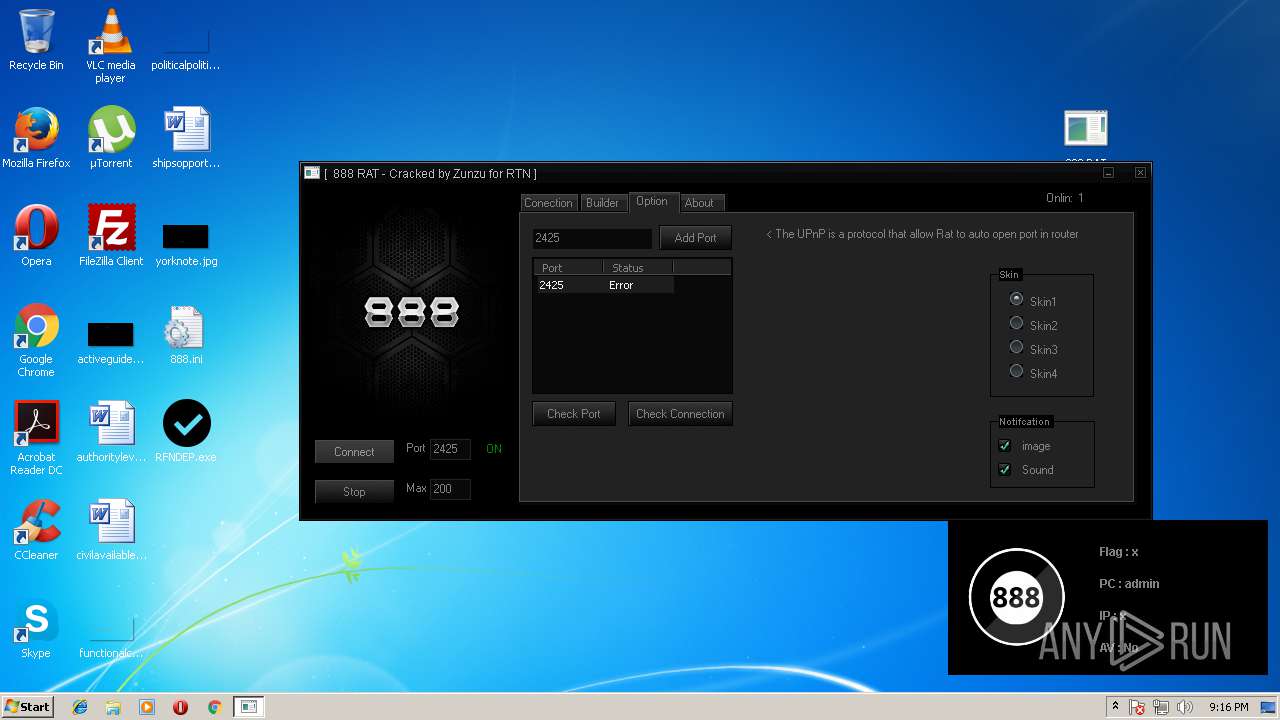Select the yorknote.jpg image file

coord(186,245)
